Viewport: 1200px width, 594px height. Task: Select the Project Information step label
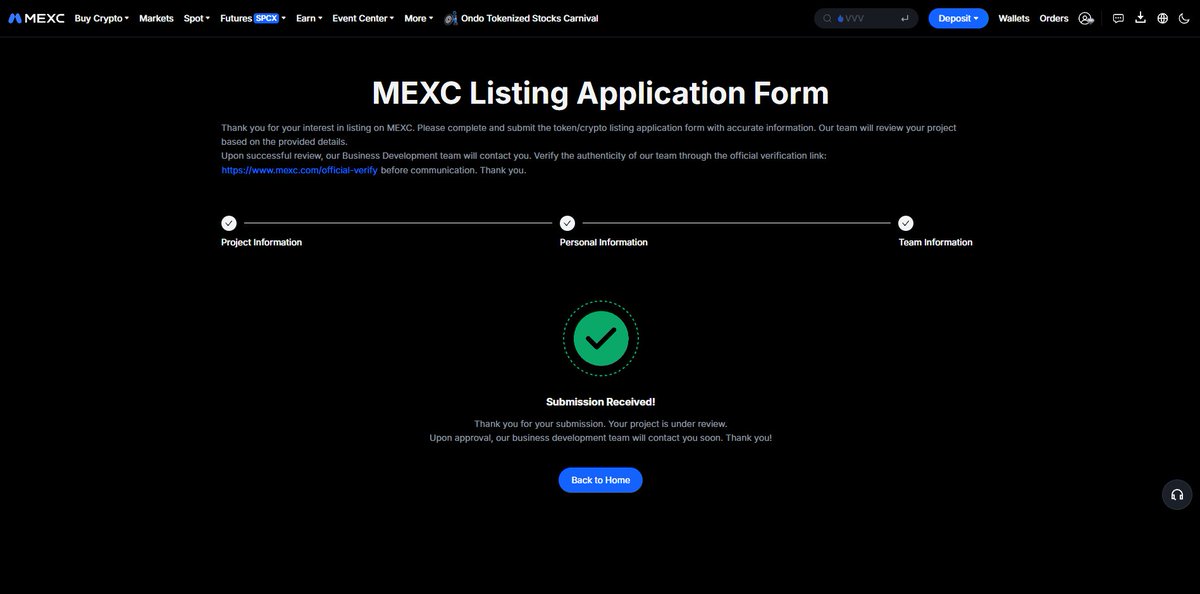coord(261,242)
